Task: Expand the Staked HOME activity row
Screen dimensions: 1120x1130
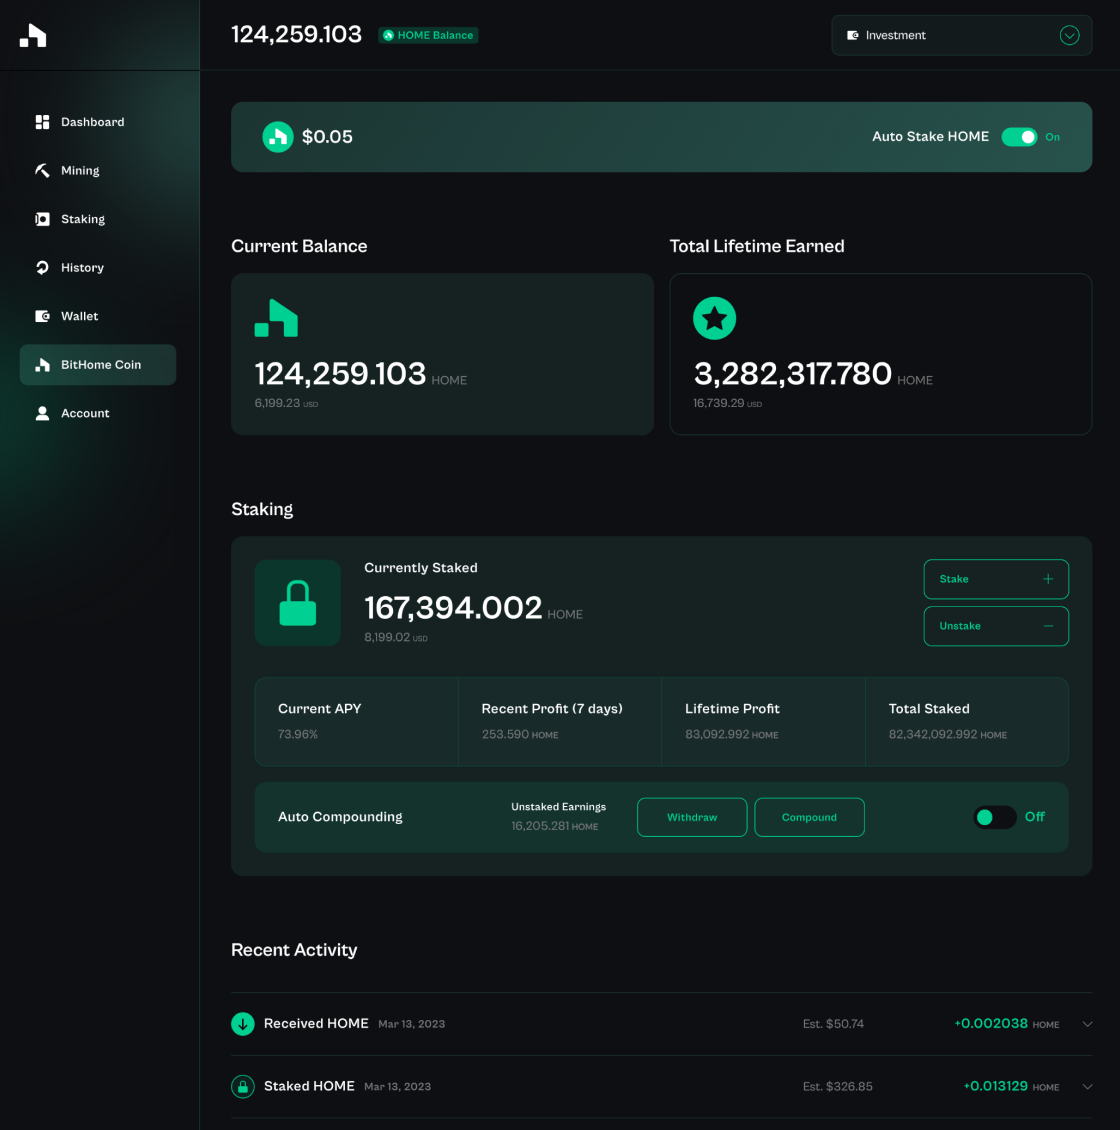Action: (x=1087, y=1087)
